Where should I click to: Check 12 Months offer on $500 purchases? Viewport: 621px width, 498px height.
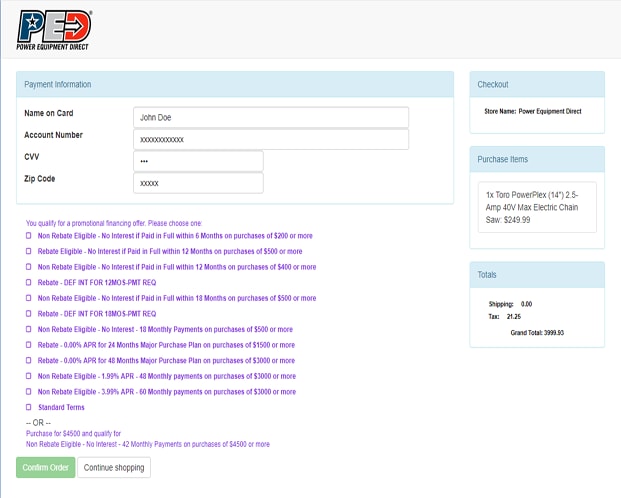point(29,252)
